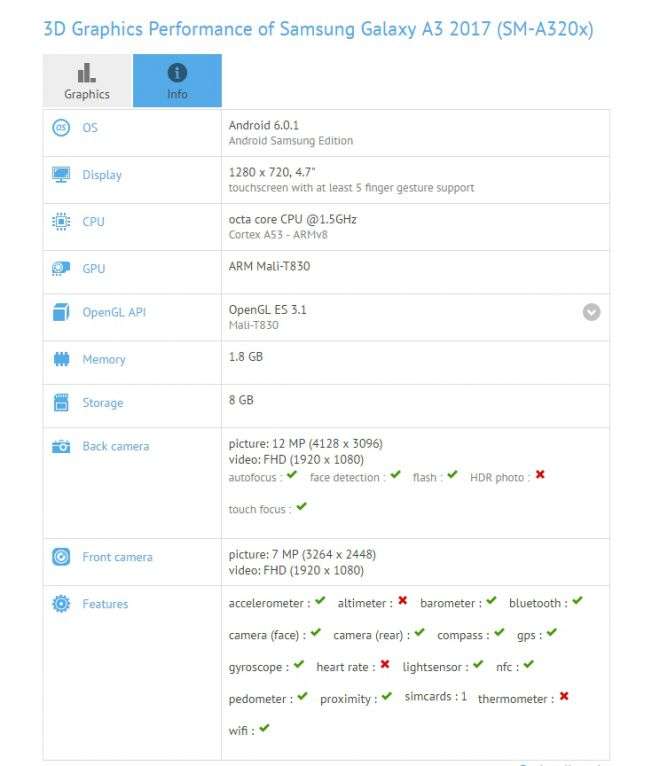Click the OpenGL API cube icon
The image size is (660, 766).
coord(61,312)
